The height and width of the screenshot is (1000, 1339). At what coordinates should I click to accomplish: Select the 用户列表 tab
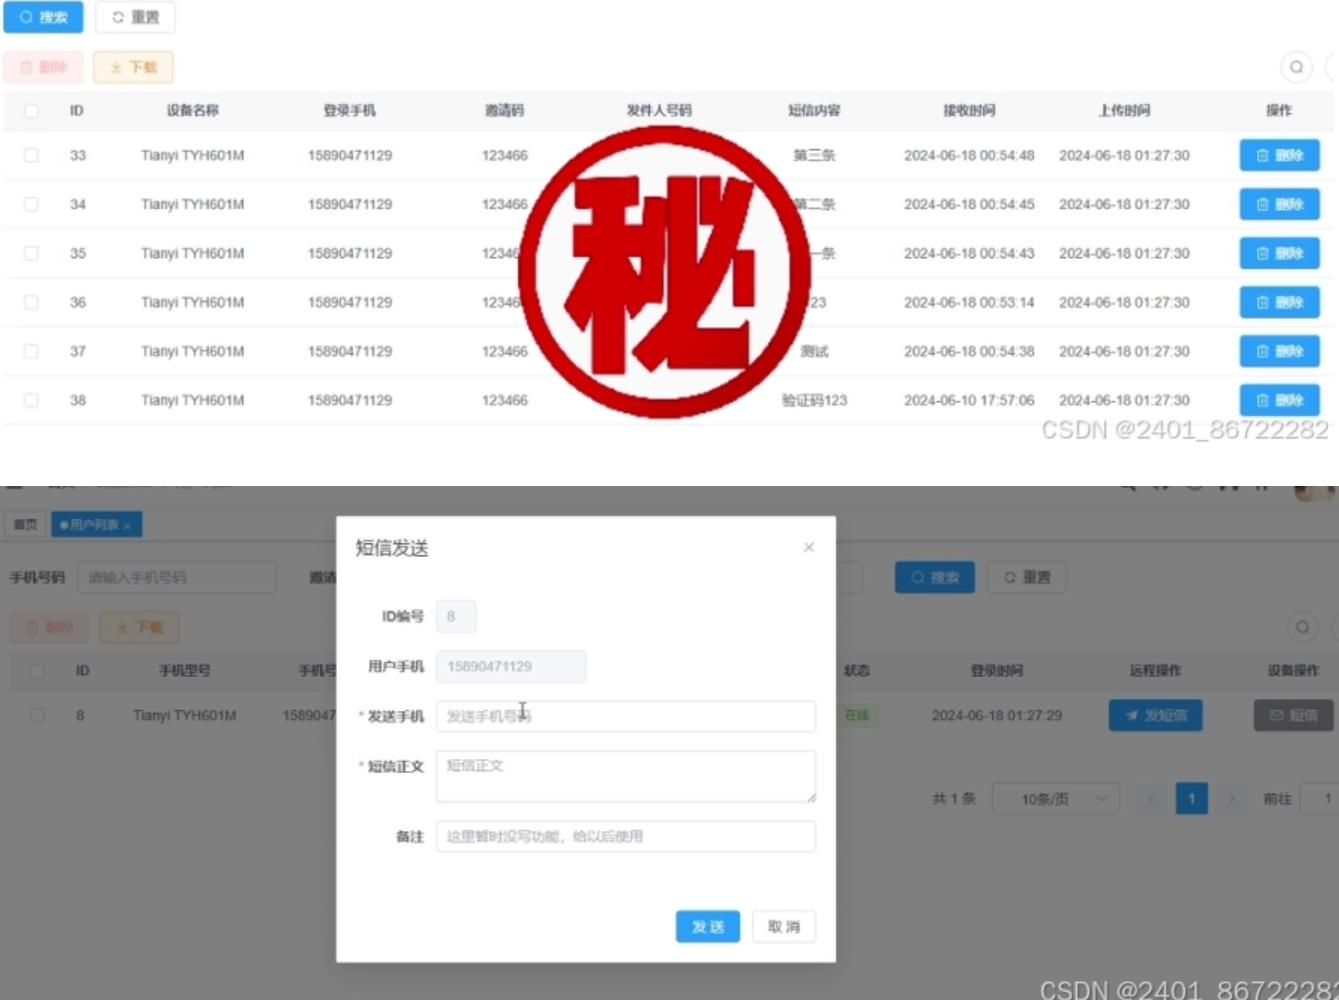pos(92,523)
